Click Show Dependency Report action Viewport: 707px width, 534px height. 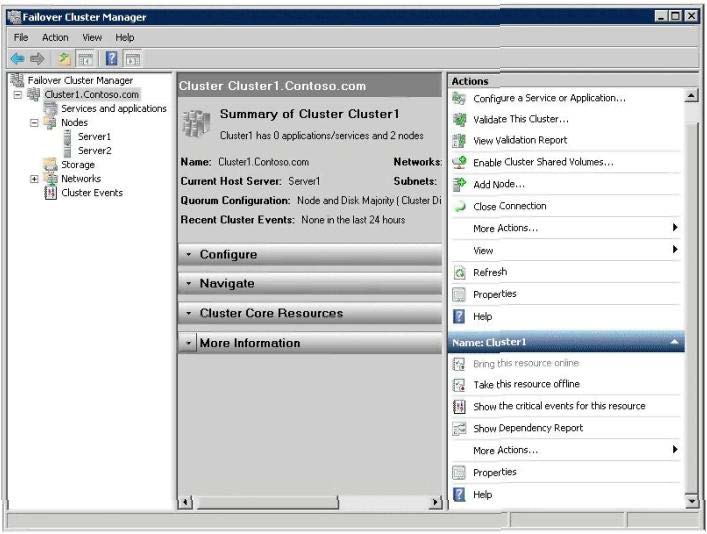coord(528,428)
